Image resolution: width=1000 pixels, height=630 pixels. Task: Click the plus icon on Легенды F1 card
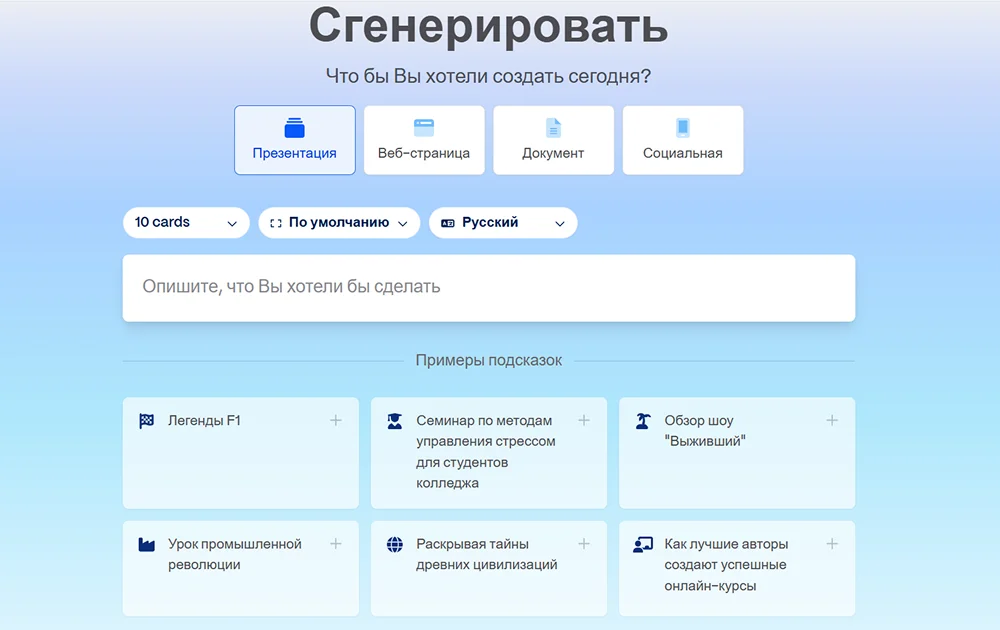(x=336, y=421)
